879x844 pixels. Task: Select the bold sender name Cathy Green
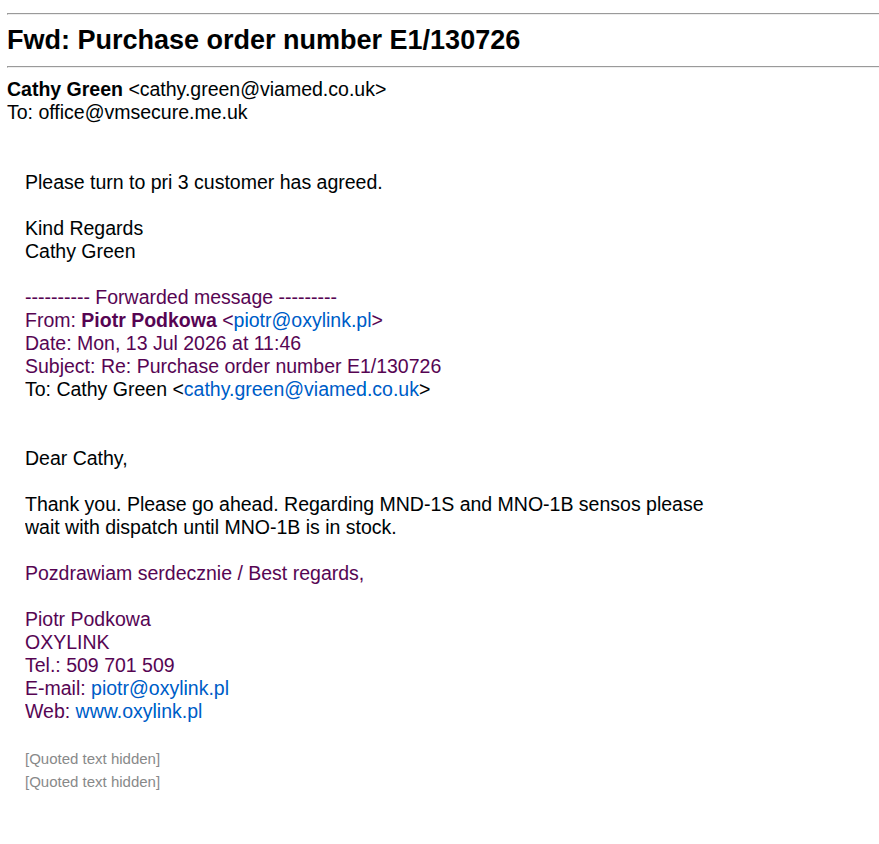tap(65, 89)
